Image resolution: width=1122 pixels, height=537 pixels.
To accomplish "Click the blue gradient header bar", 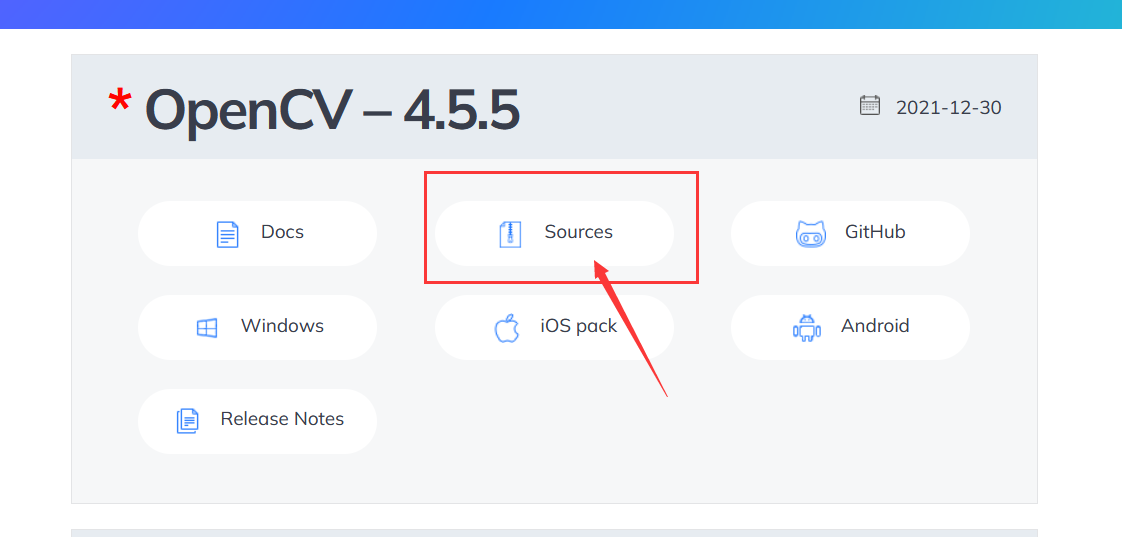I will click(561, 14).
